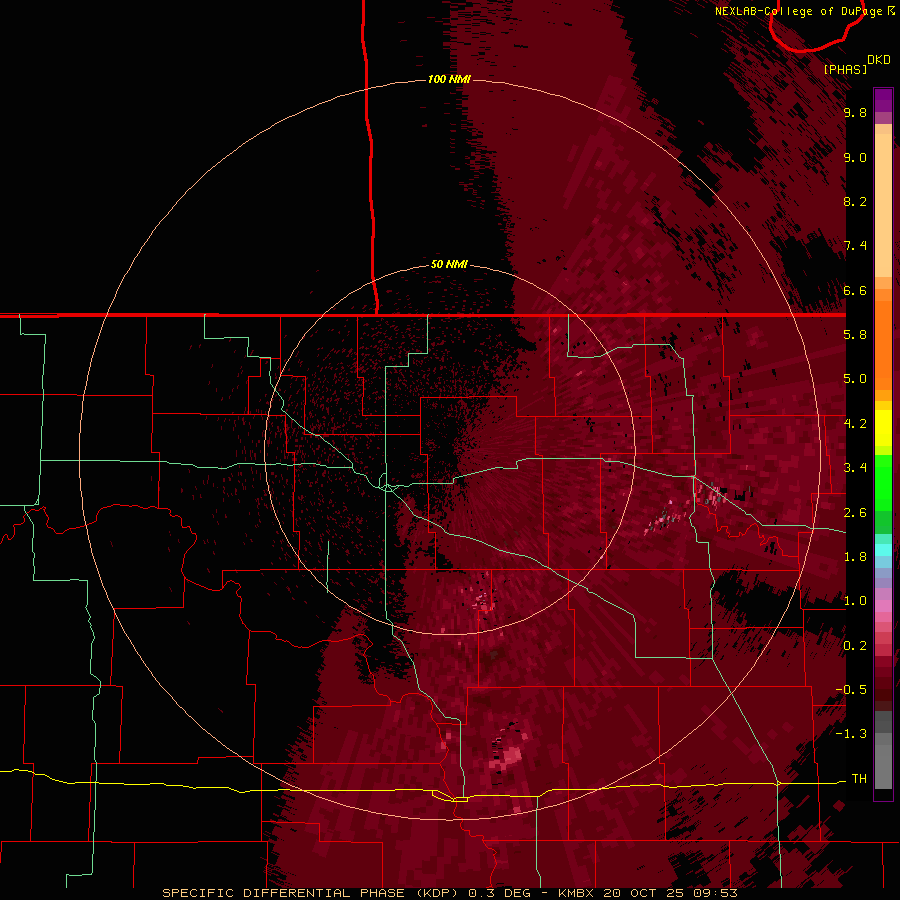Select the 8.2 value on the color scale

click(x=855, y=201)
